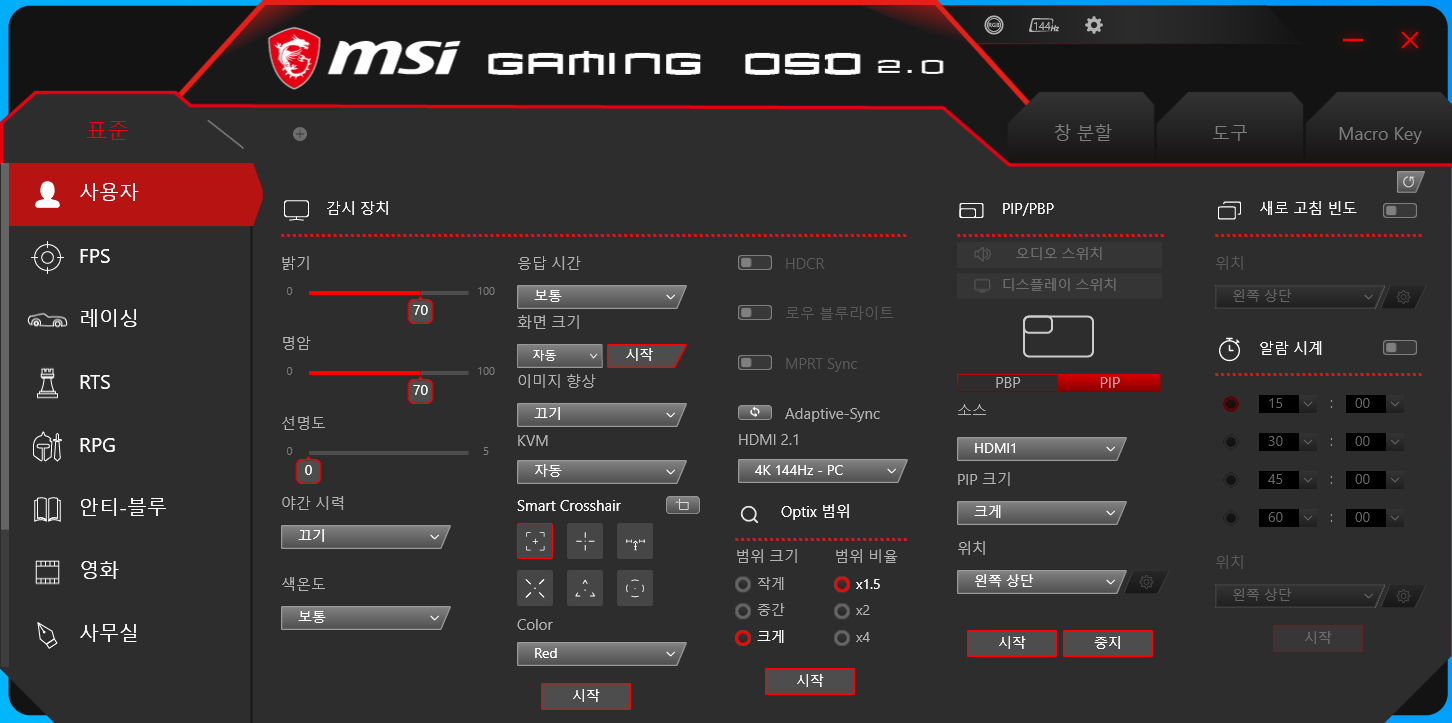This screenshot has height=723, width=1452.
Task: Enable 로우 블루라이트 switch
Action: 755,312
